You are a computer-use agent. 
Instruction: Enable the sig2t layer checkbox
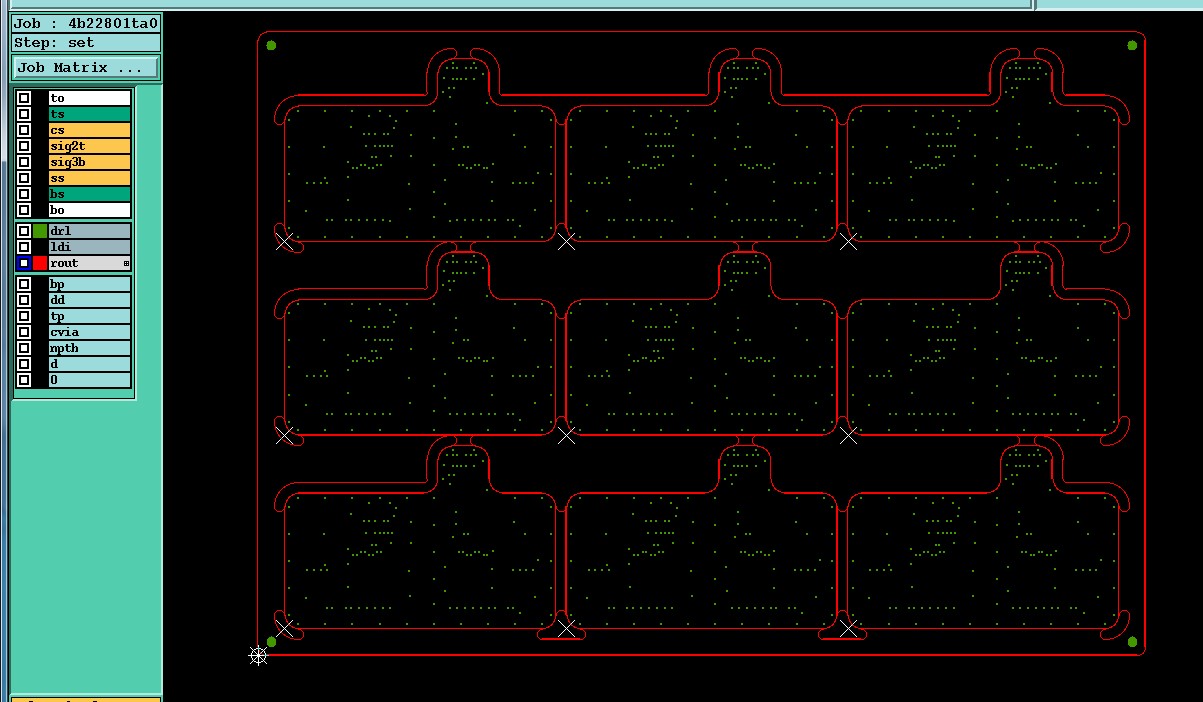pyautogui.click(x=24, y=146)
